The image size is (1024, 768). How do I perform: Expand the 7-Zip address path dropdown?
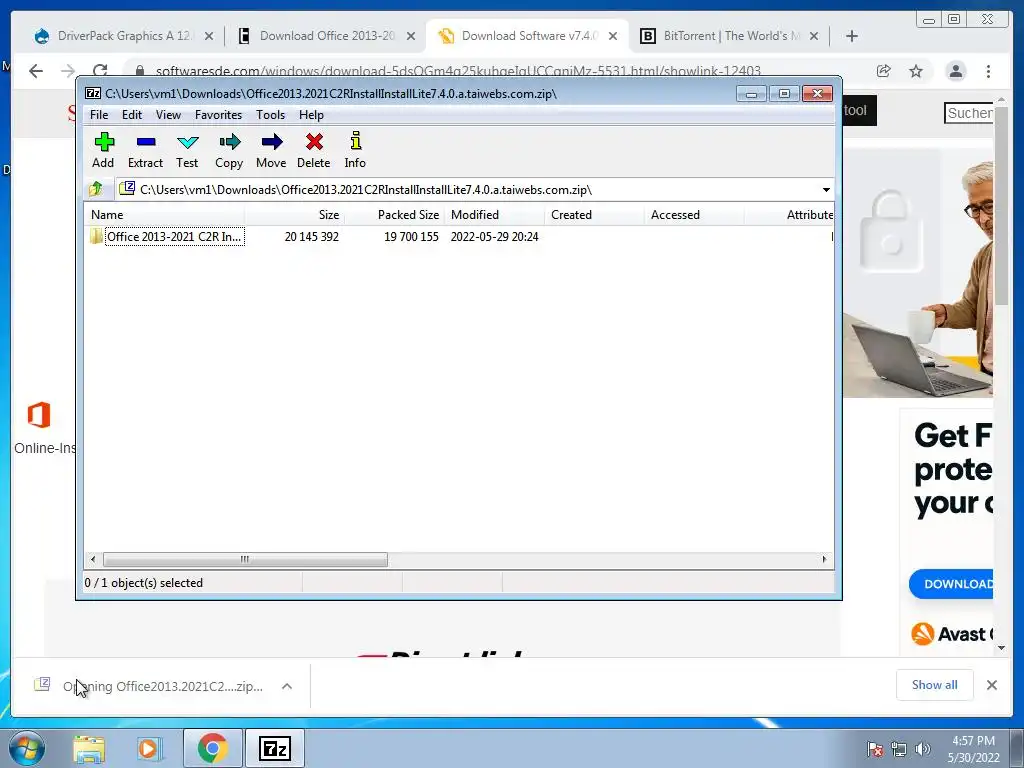pos(826,190)
